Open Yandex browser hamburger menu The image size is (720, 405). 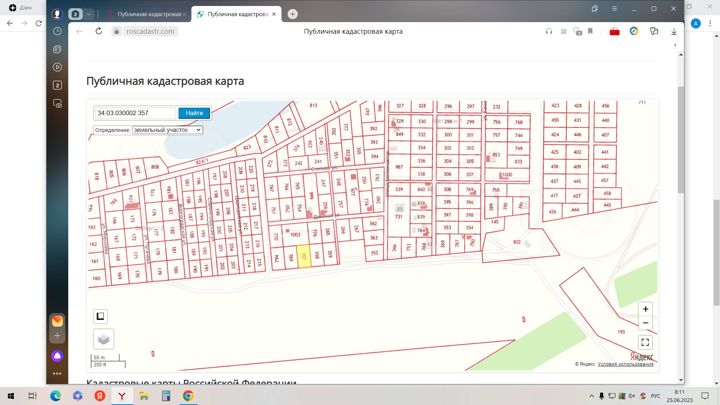[614, 9]
